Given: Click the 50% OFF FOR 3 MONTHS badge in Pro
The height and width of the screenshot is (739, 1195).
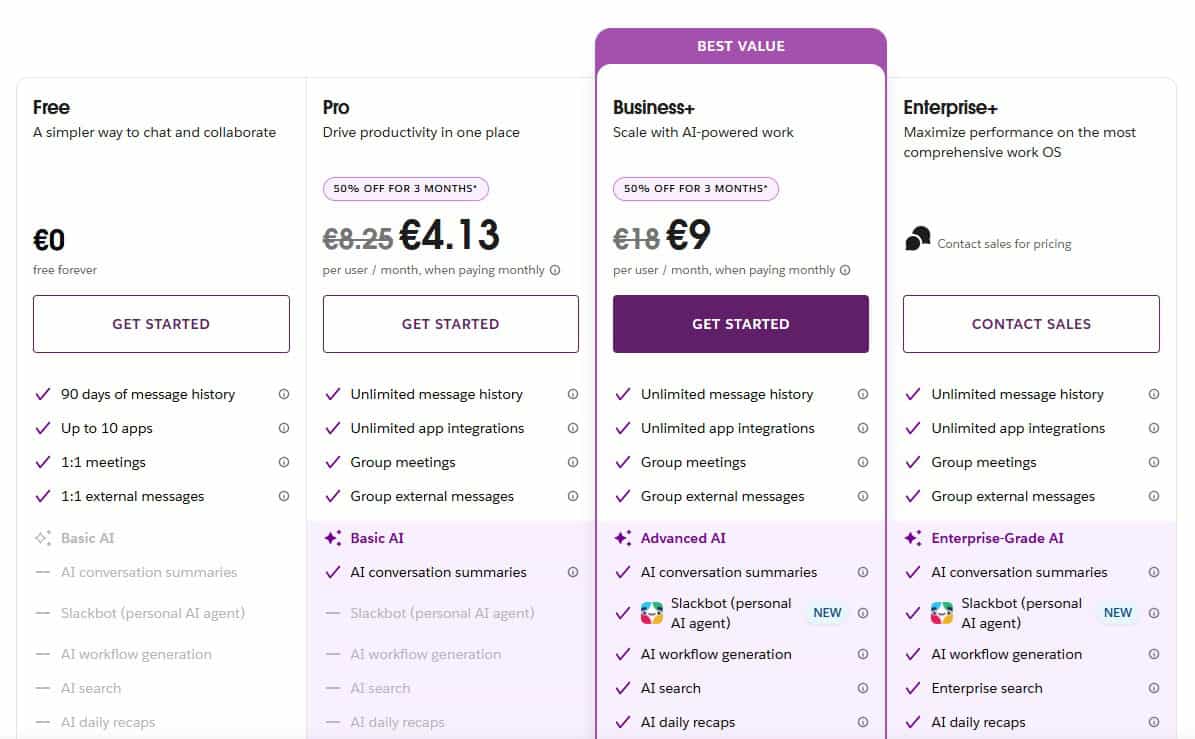Looking at the screenshot, I should pos(405,188).
